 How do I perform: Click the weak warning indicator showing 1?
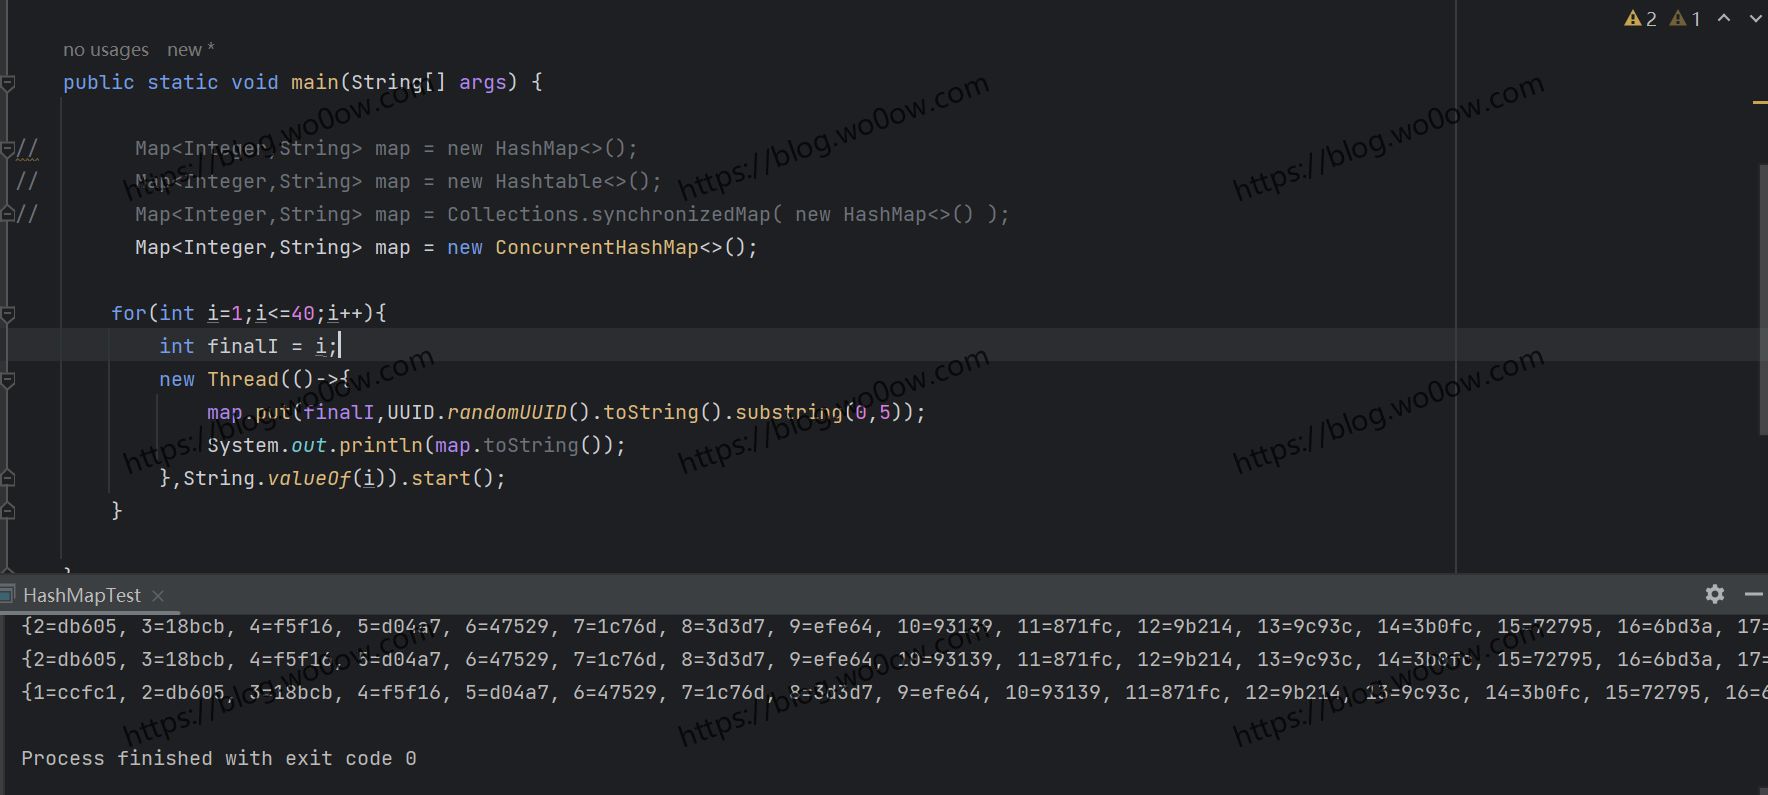1686,18
